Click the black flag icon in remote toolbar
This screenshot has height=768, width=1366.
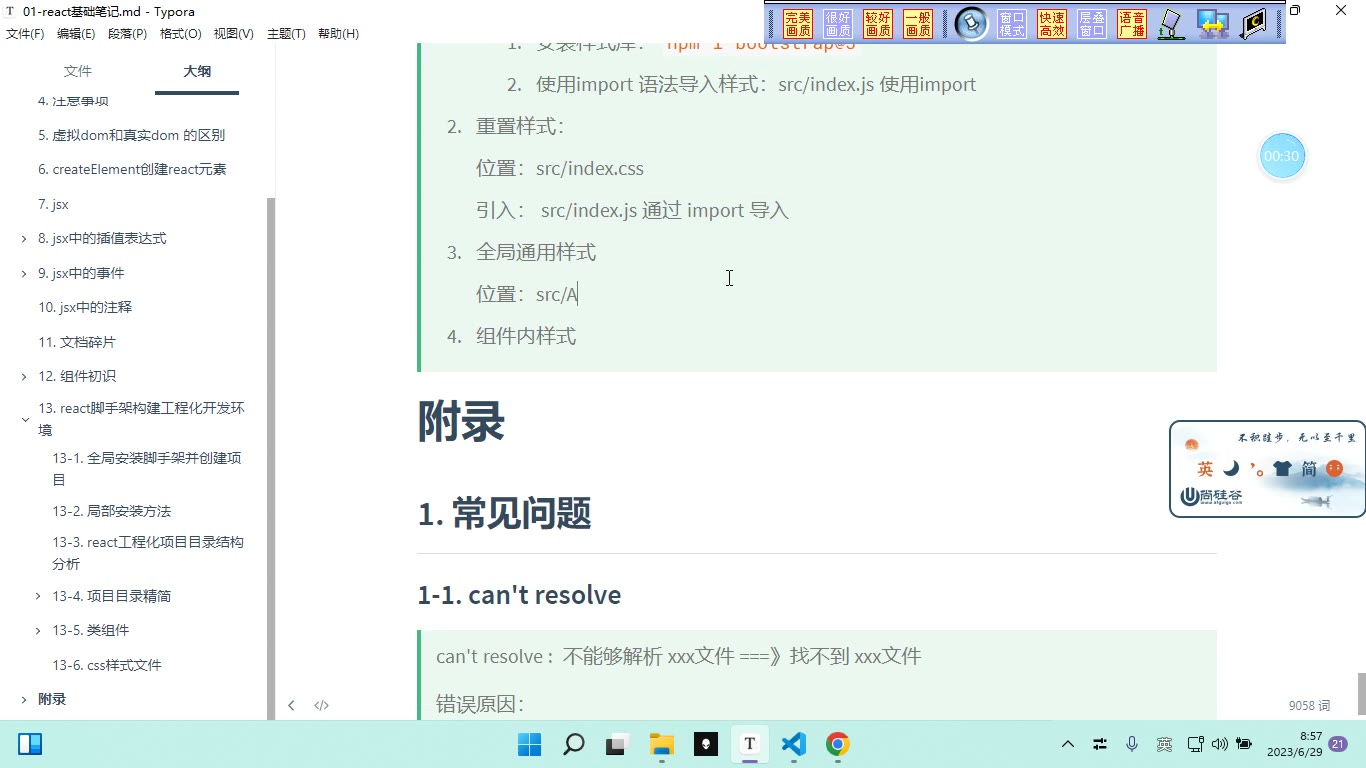[x=1253, y=24]
